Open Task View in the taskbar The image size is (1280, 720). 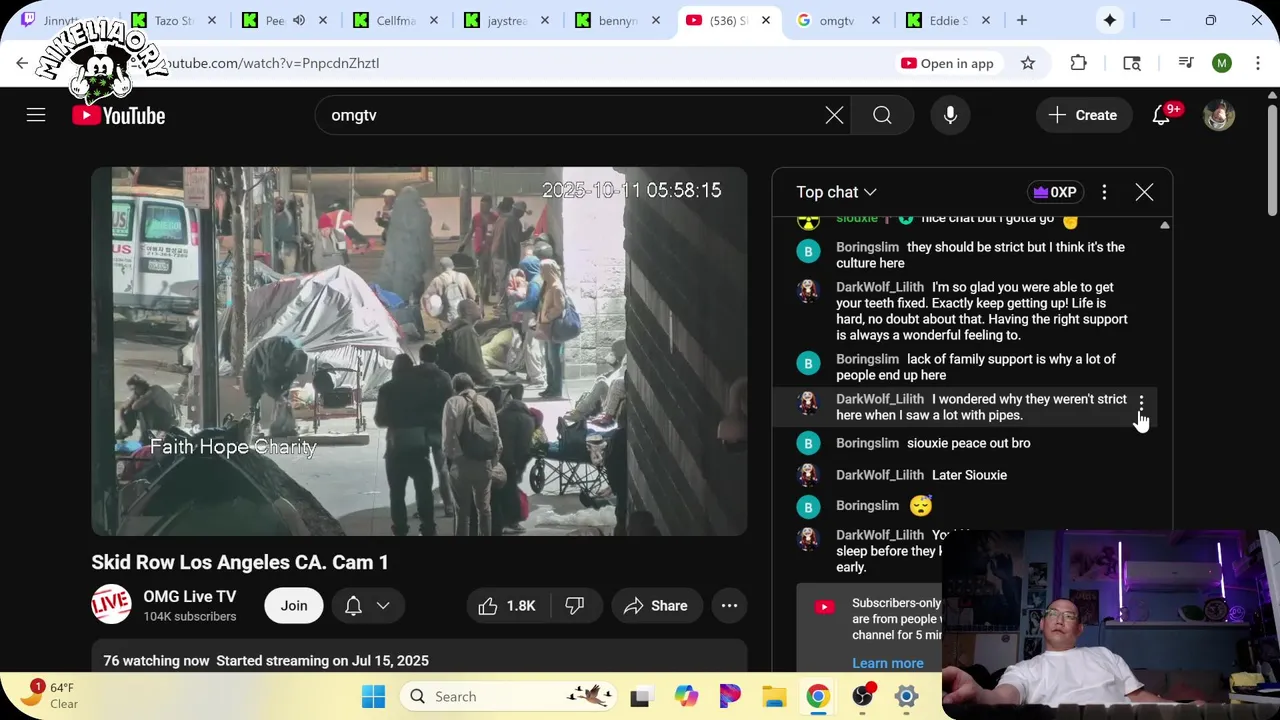coord(640,696)
